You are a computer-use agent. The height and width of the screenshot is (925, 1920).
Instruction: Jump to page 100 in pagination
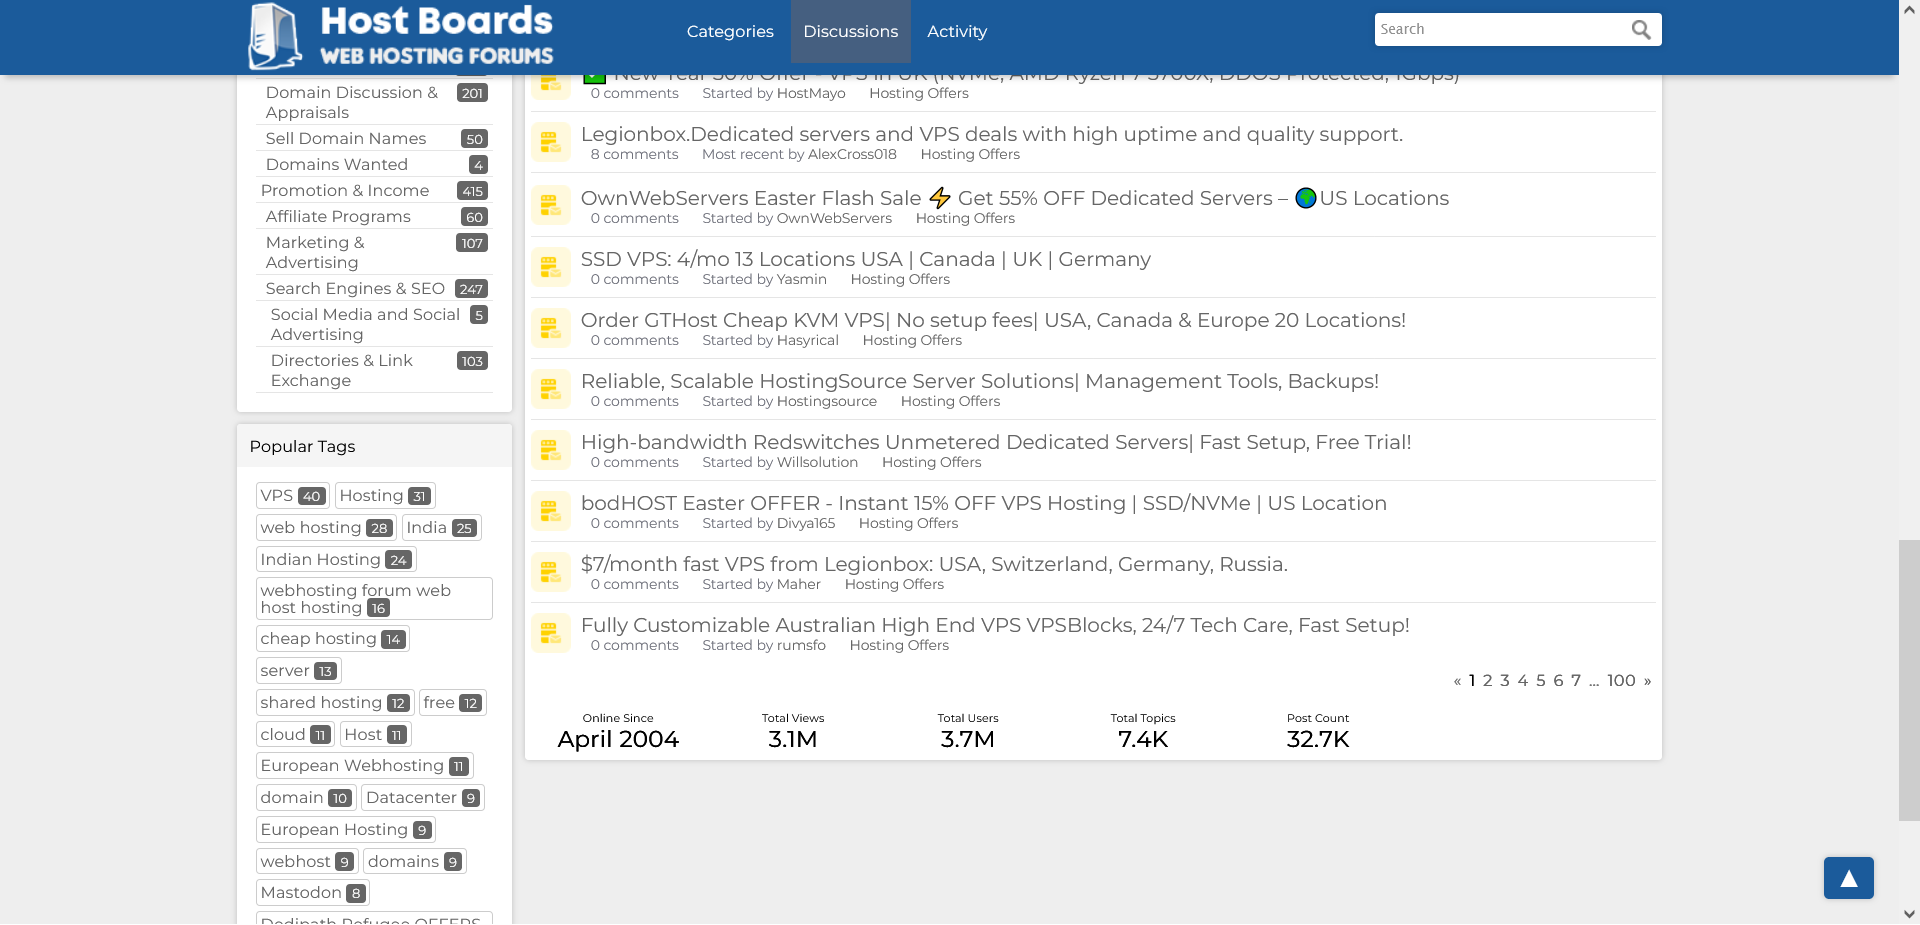point(1621,681)
